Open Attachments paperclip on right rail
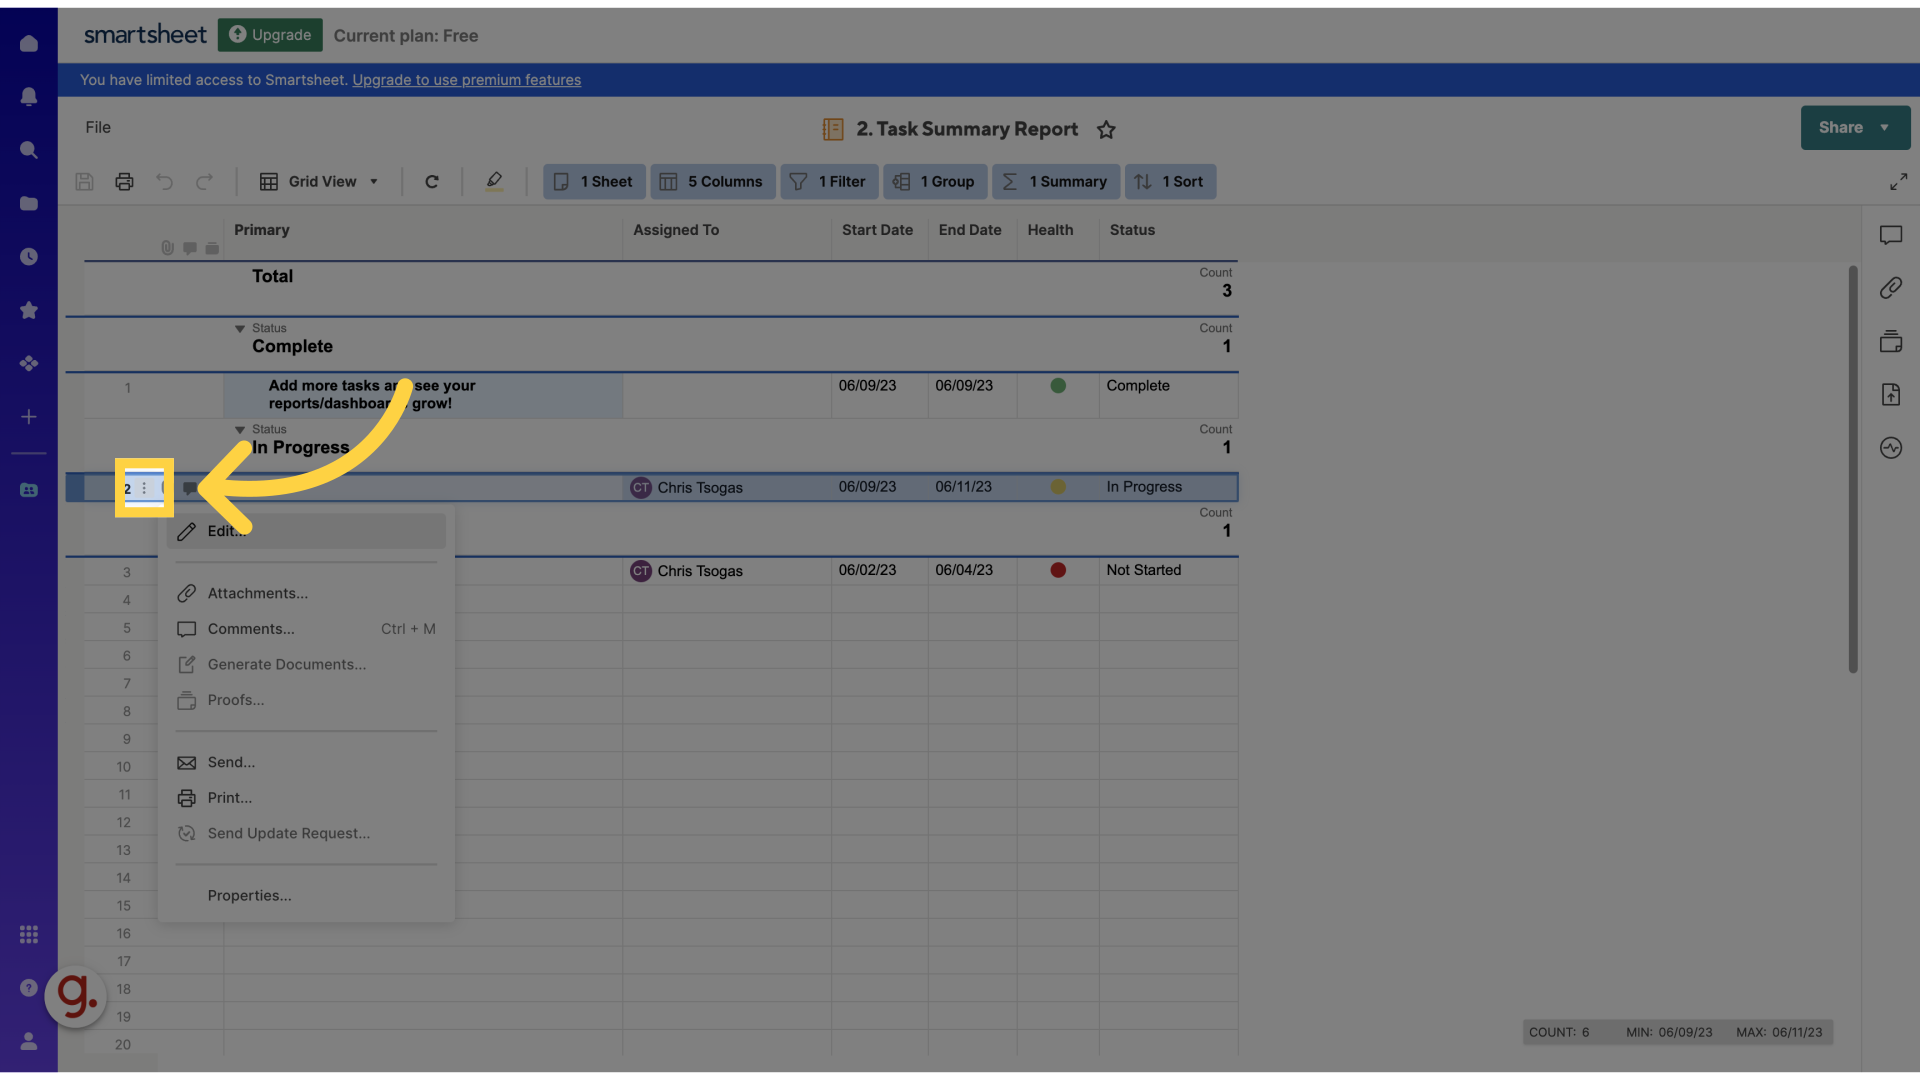The image size is (1920, 1080). [1890, 288]
